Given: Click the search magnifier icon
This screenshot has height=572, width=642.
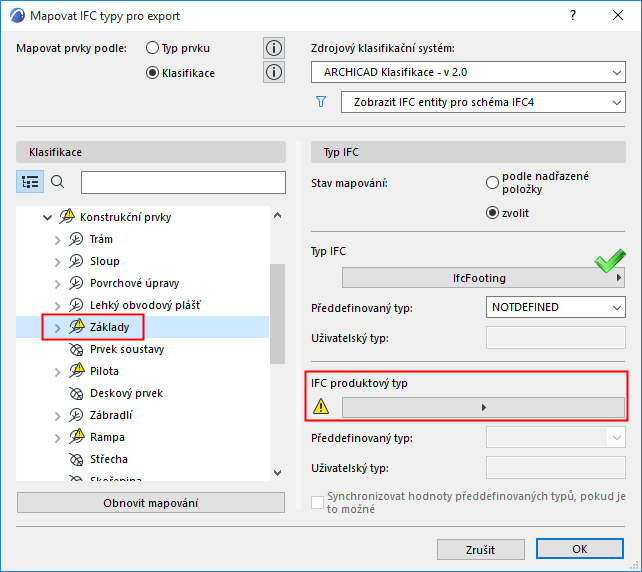Looking at the screenshot, I should (58, 182).
